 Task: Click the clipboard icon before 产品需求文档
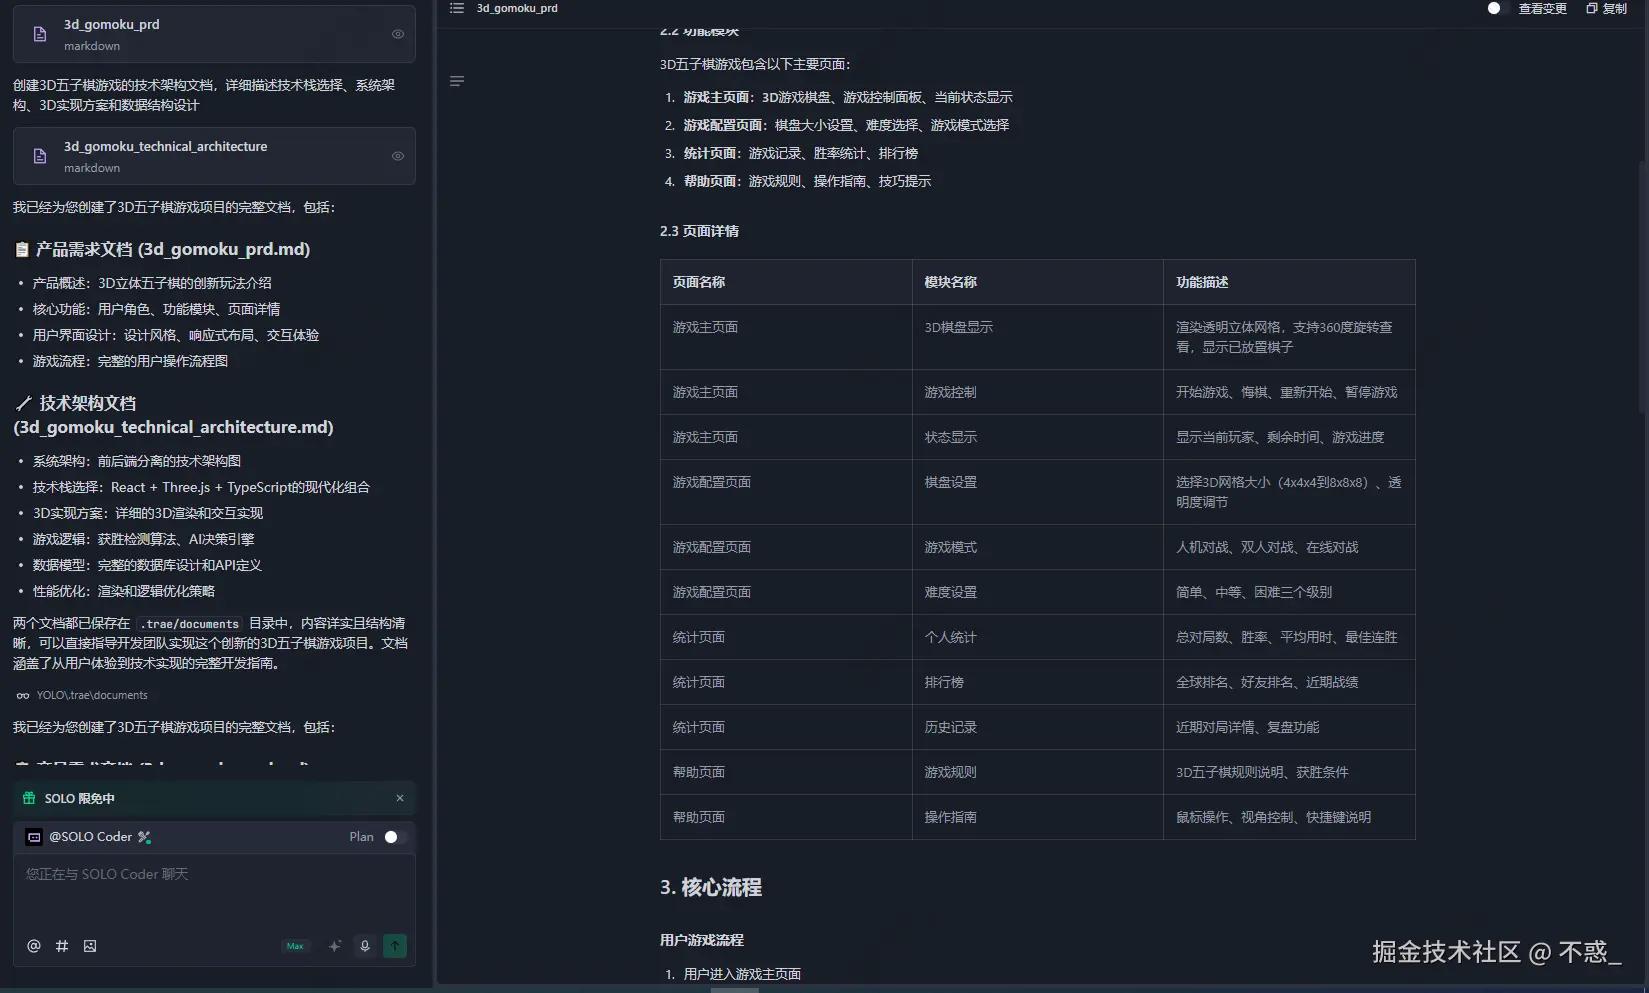click(x=22, y=250)
